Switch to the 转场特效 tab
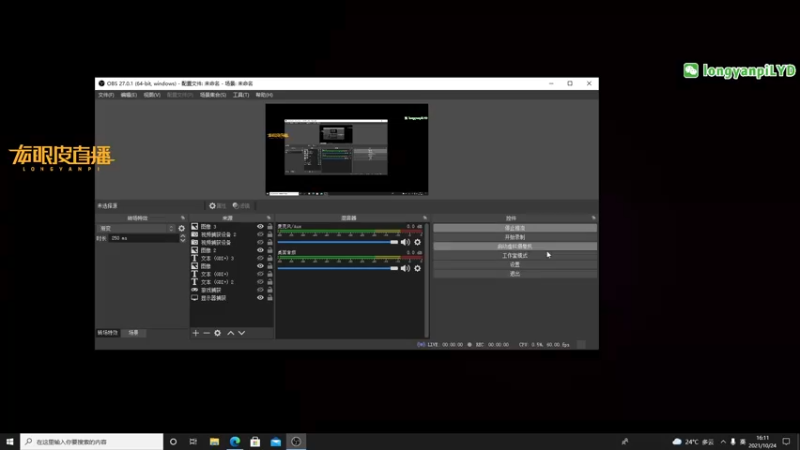The width and height of the screenshot is (800, 450). [x=108, y=333]
